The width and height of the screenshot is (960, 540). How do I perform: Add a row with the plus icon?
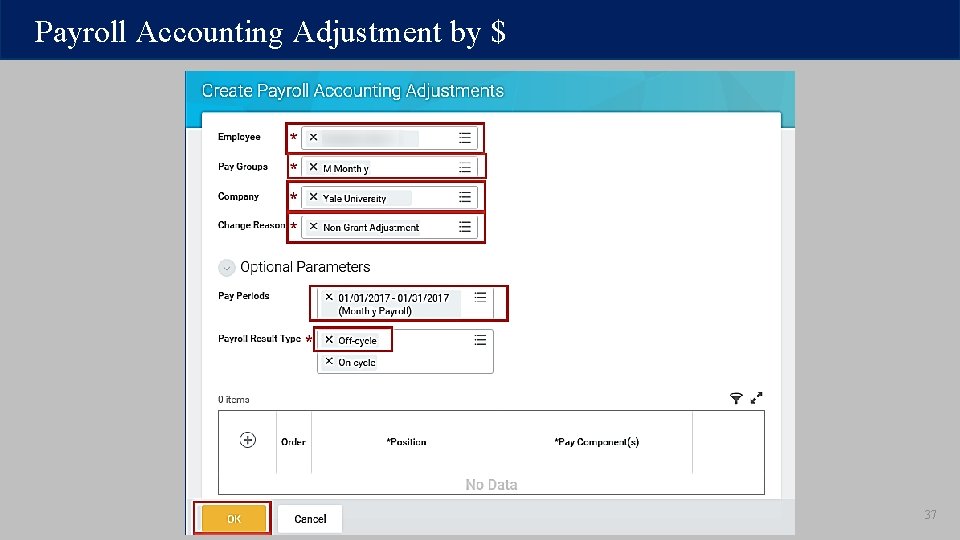[x=247, y=440]
